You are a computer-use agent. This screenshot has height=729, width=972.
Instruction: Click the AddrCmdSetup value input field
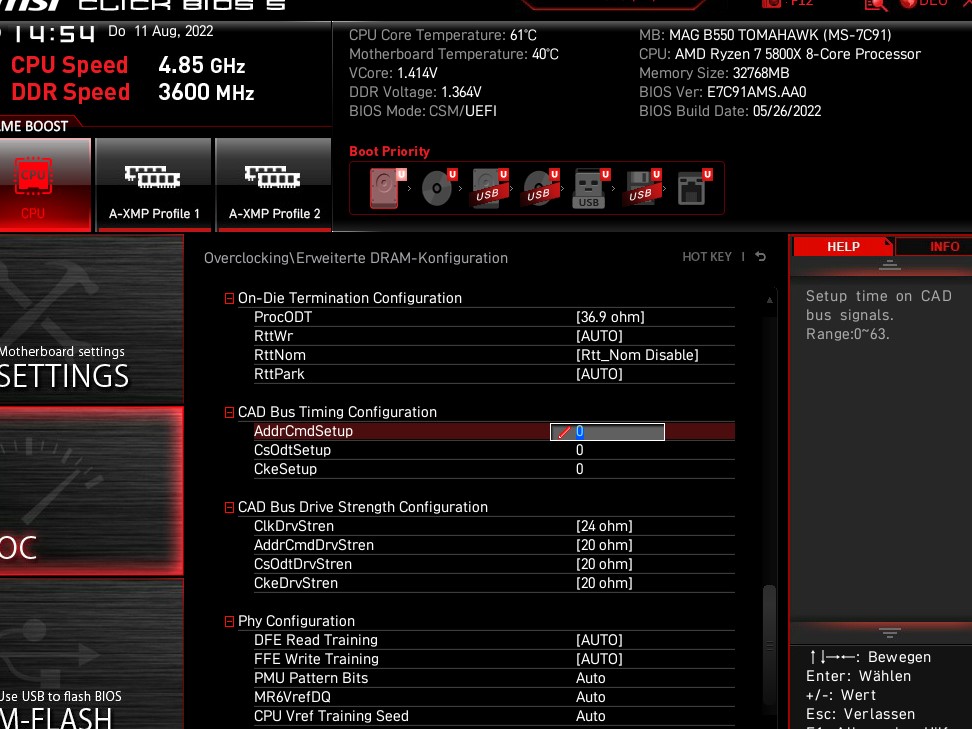(x=607, y=432)
